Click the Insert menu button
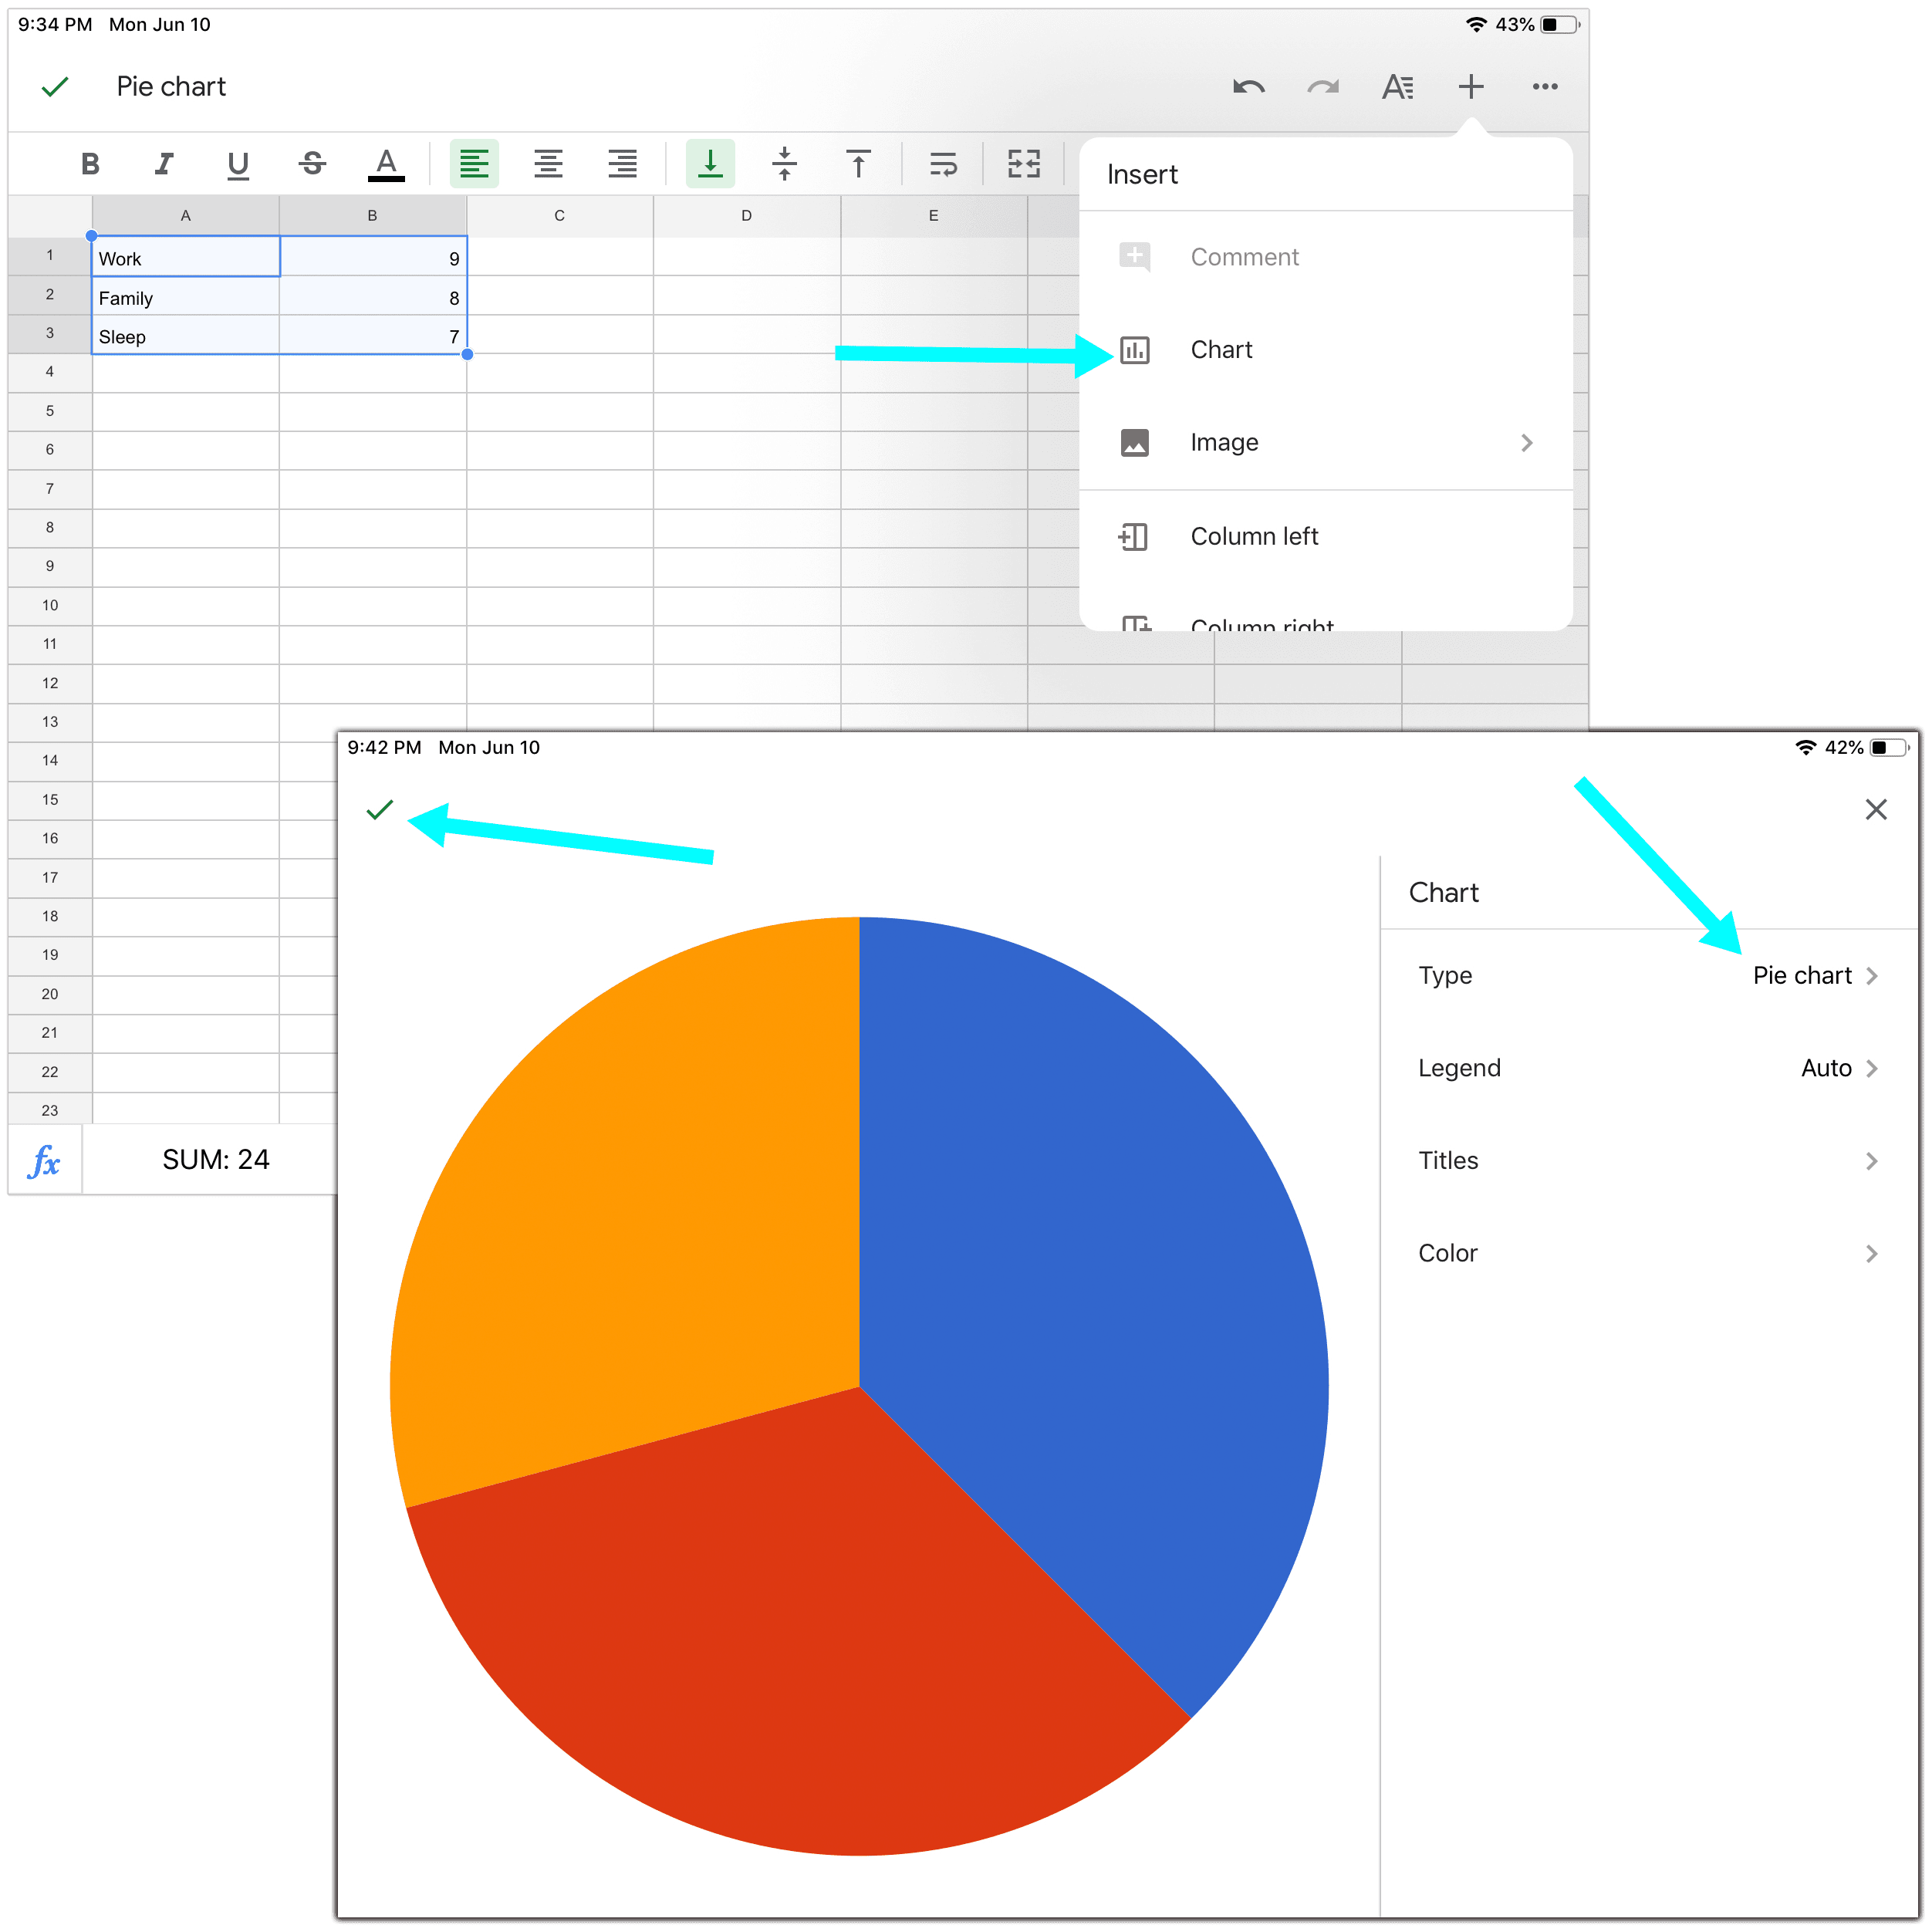Image resolution: width=1932 pixels, height=1932 pixels. (x=1474, y=86)
